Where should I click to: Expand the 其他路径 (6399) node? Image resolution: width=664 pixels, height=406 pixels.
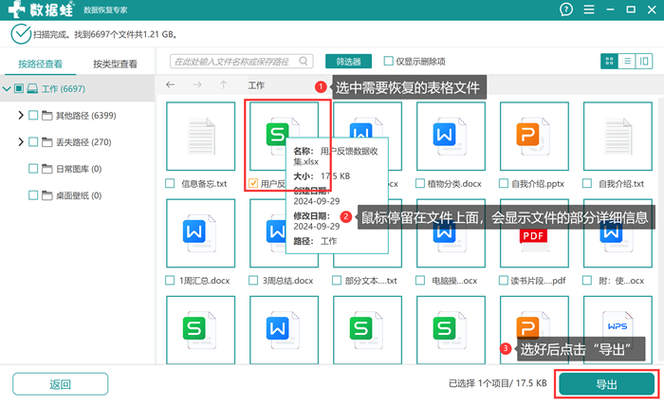point(21,115)
